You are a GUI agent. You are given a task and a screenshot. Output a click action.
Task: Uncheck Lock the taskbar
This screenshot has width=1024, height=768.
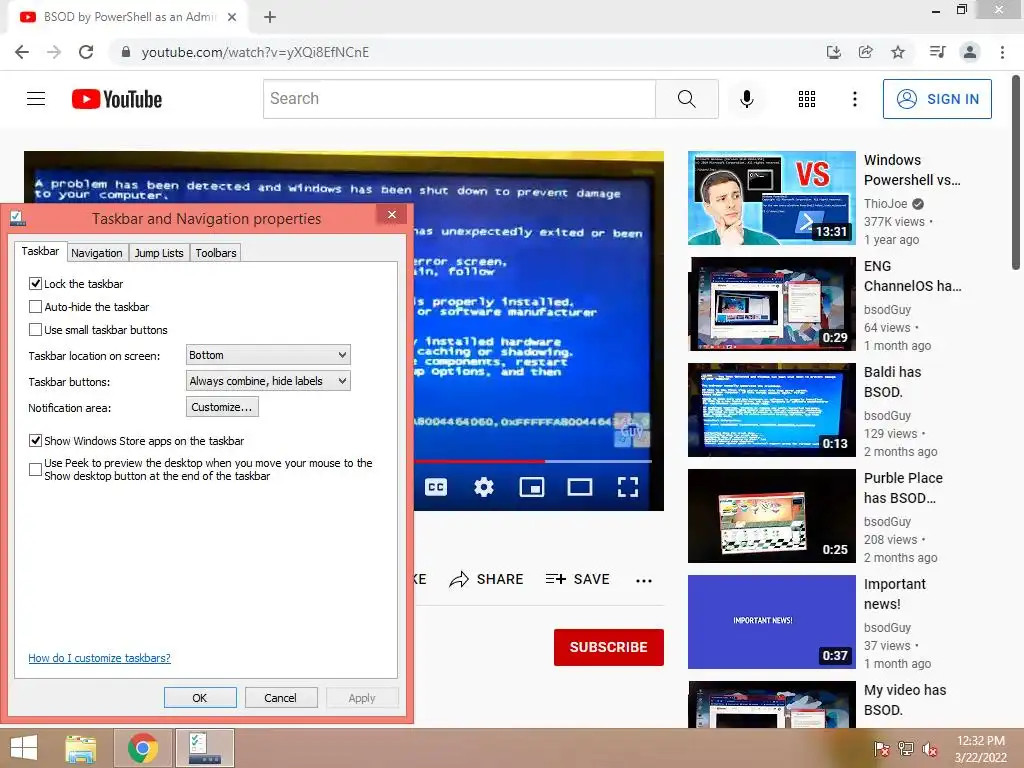35,283
